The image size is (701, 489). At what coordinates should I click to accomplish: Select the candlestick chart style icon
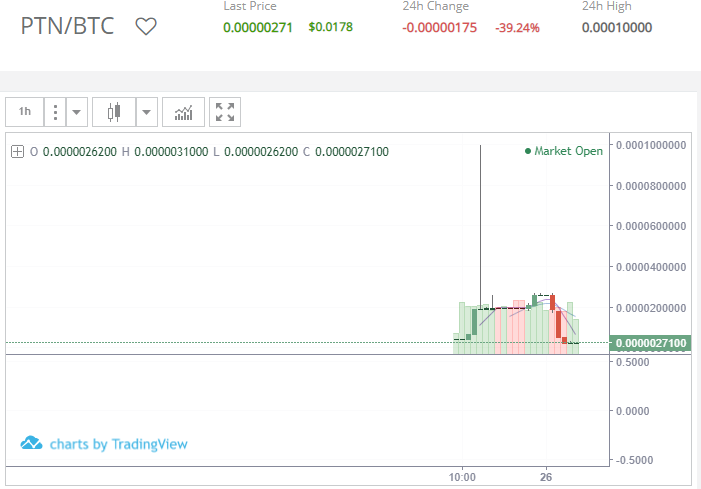pos(114,112)
